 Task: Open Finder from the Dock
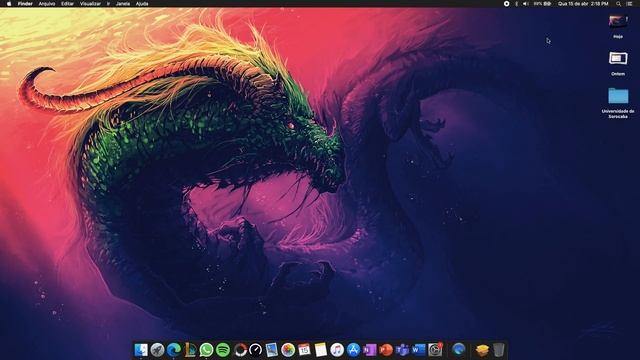pos(141,350)
